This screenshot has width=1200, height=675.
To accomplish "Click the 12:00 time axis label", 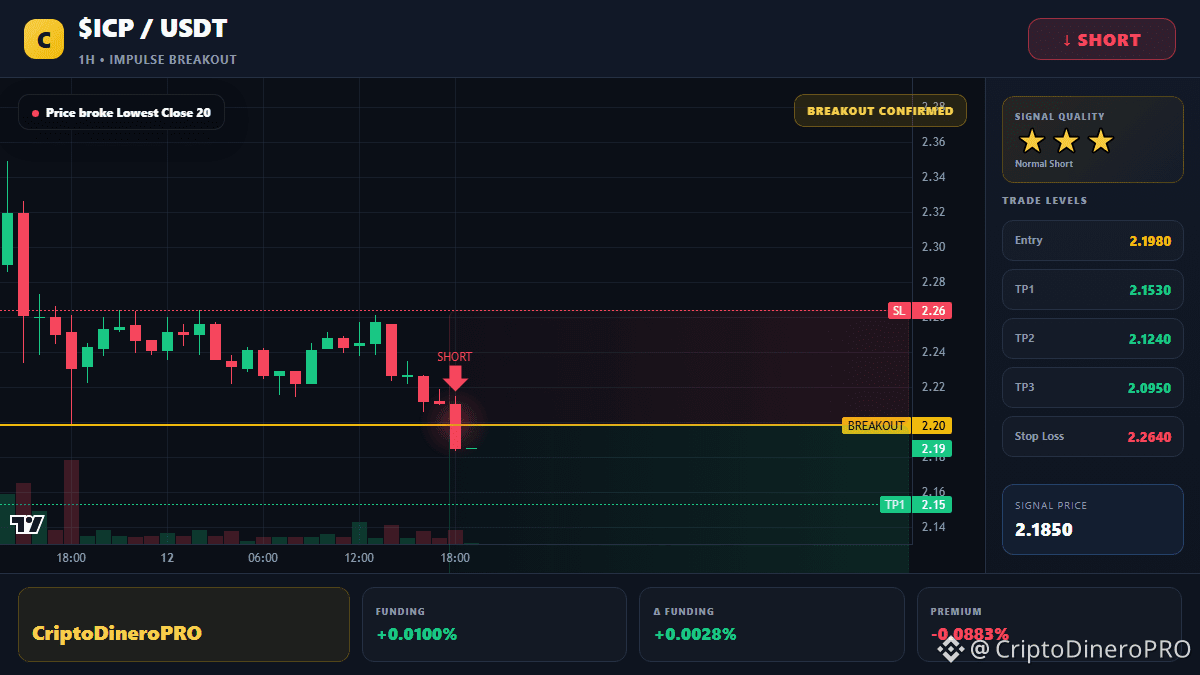I will [359, 558].
